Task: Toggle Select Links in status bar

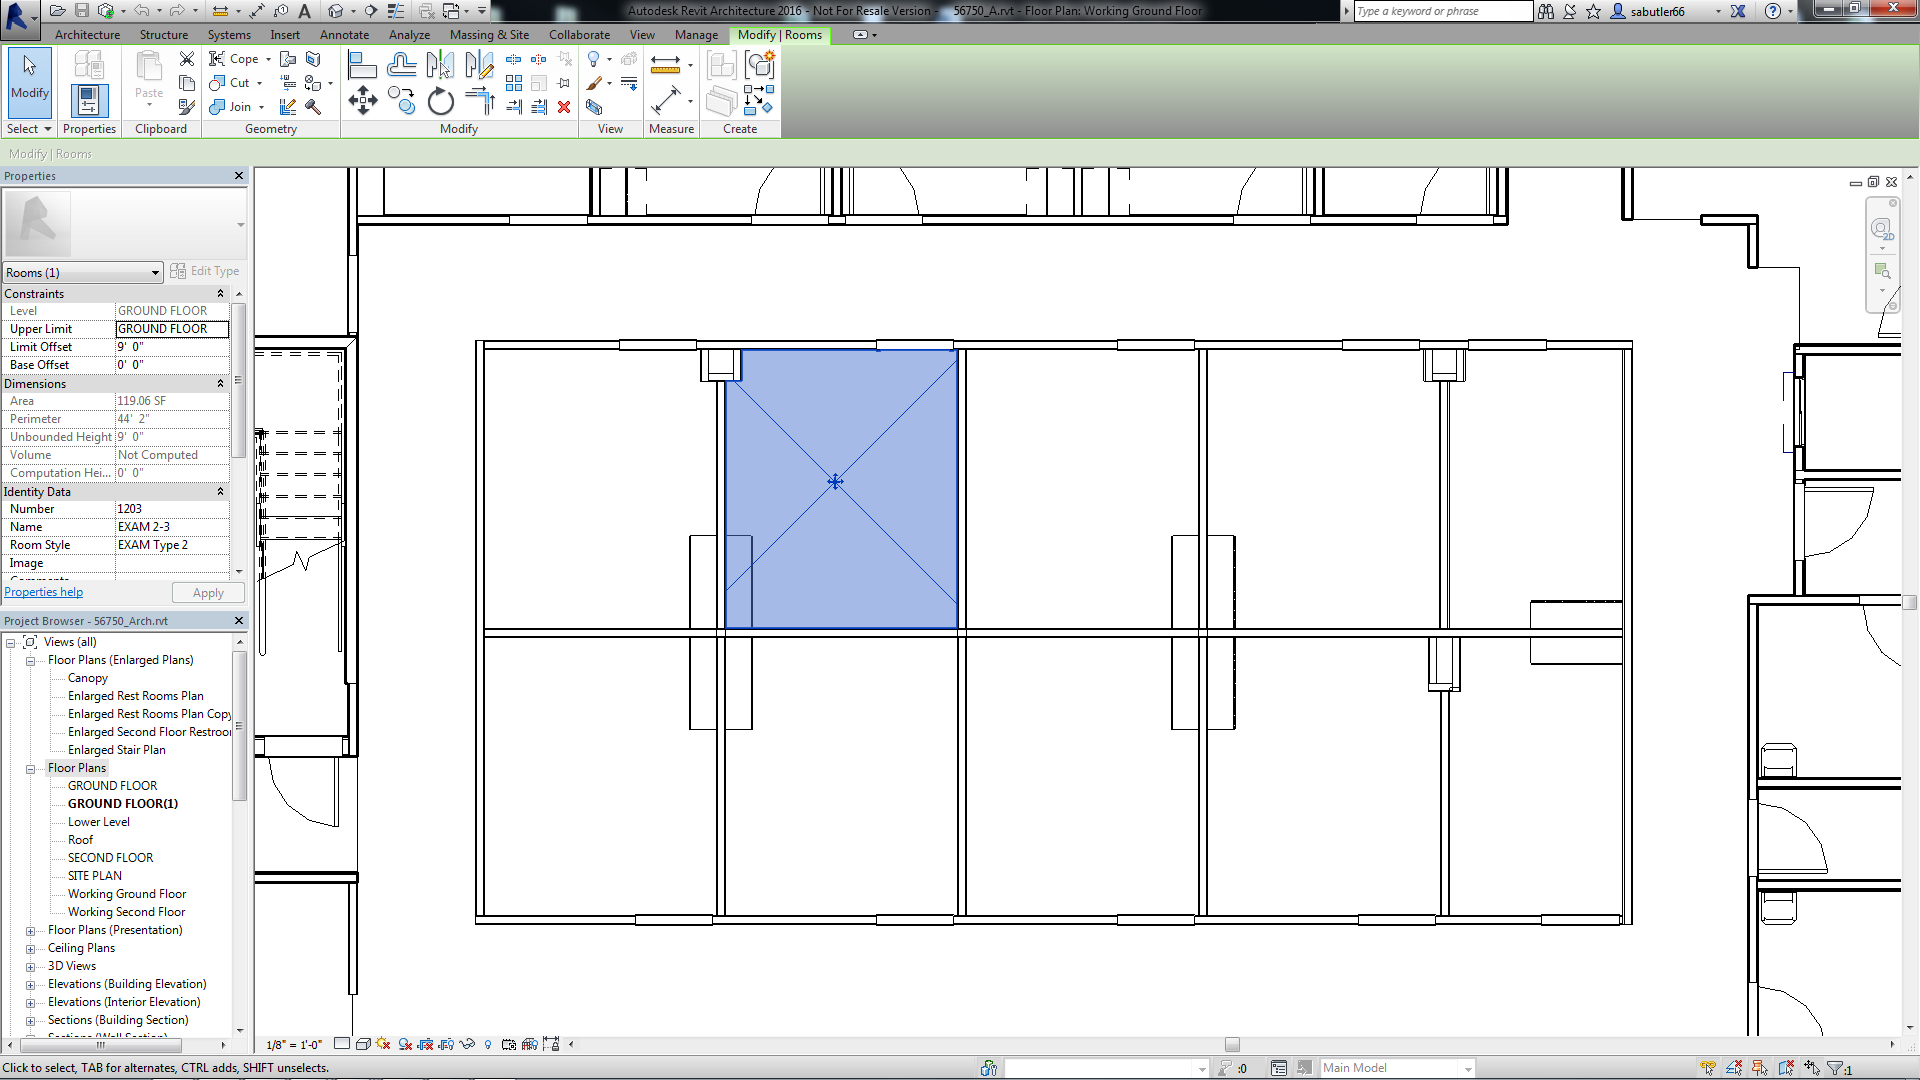Action: (1708, 1068)
